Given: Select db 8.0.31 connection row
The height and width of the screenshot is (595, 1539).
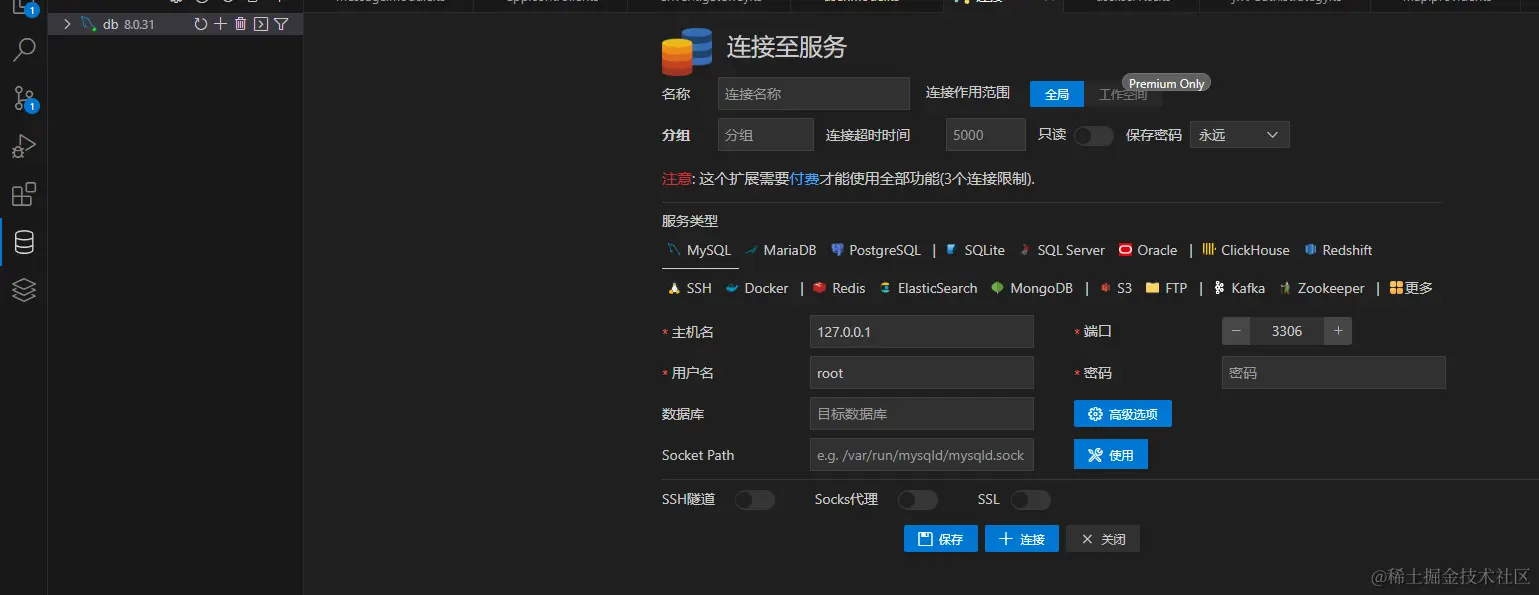Looking at the screenshot, I should [x=176, y=24].
